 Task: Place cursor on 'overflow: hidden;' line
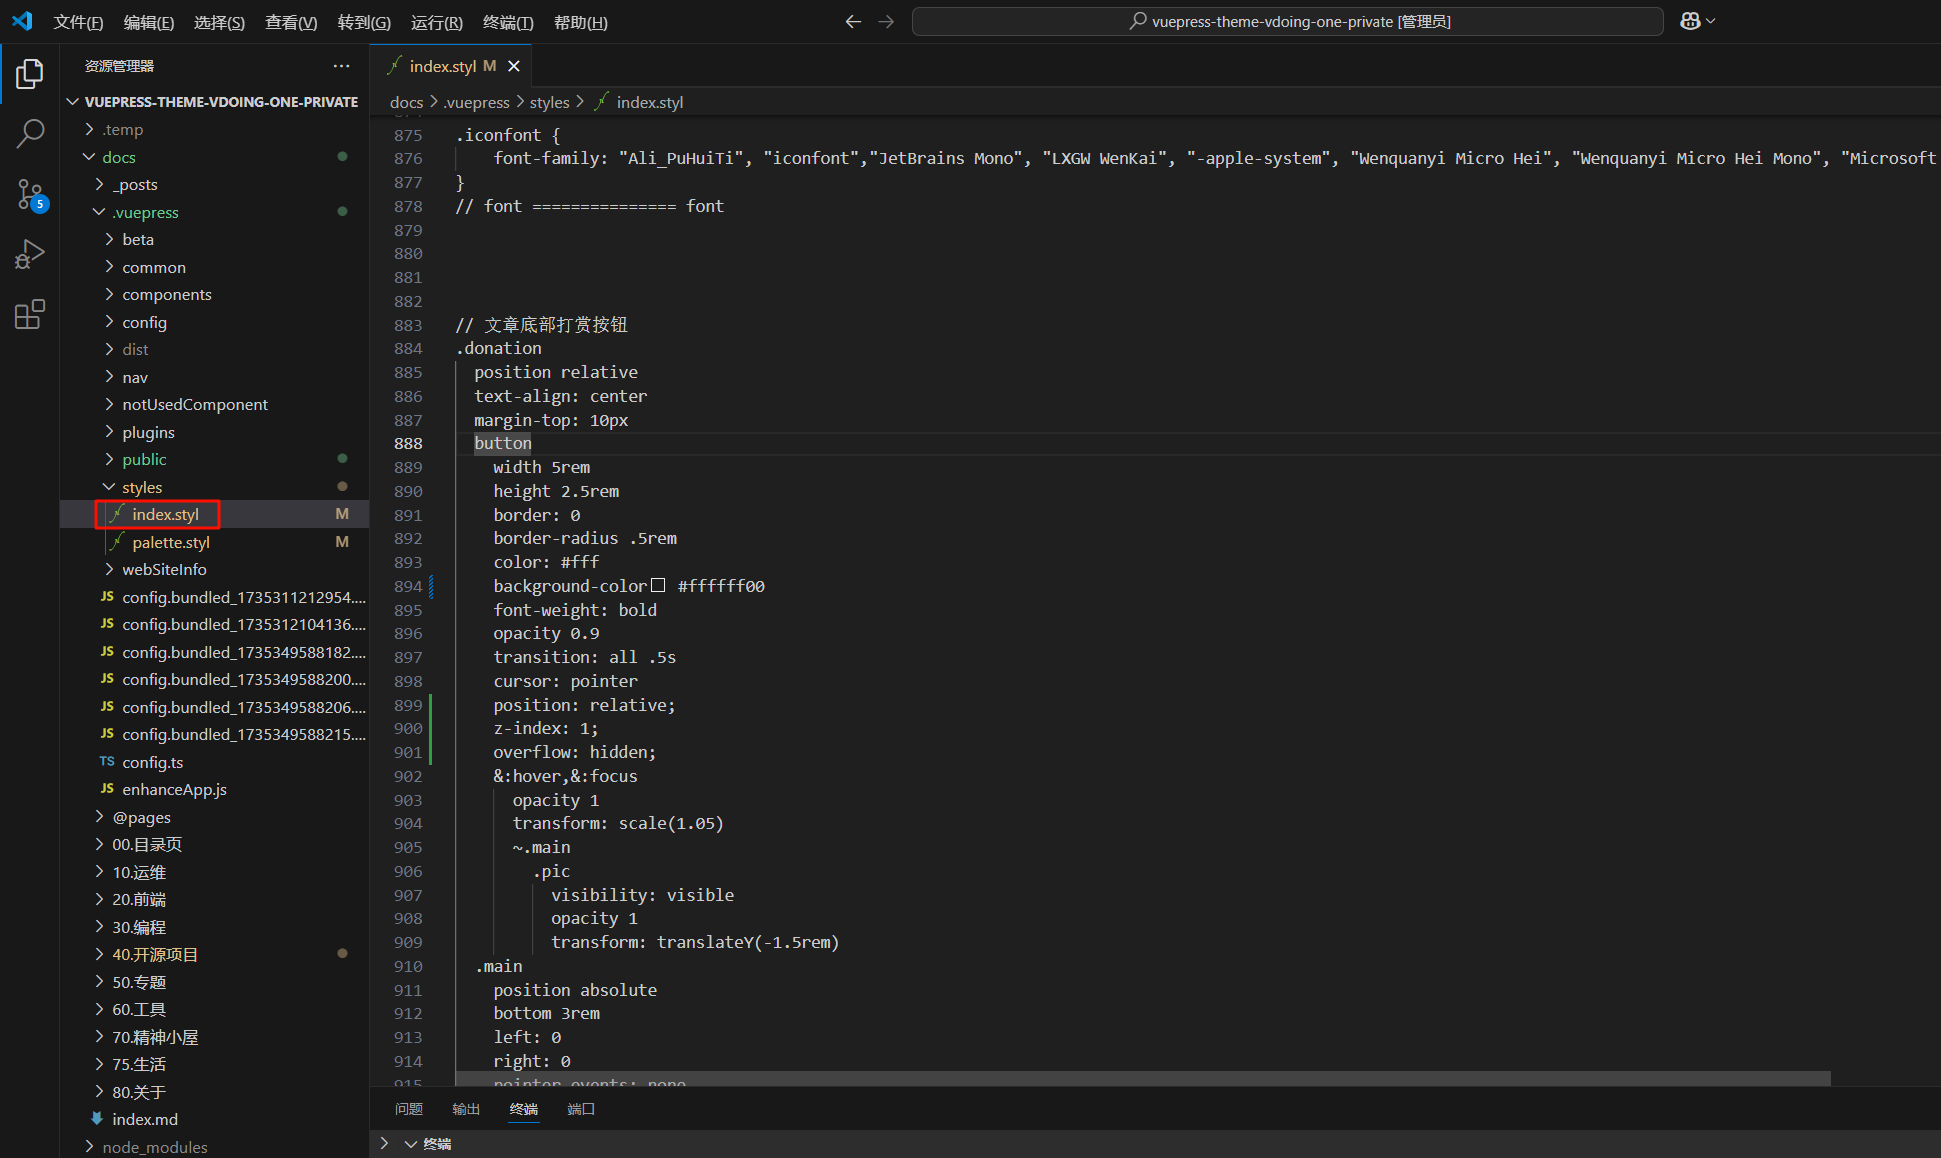(574, 752)
